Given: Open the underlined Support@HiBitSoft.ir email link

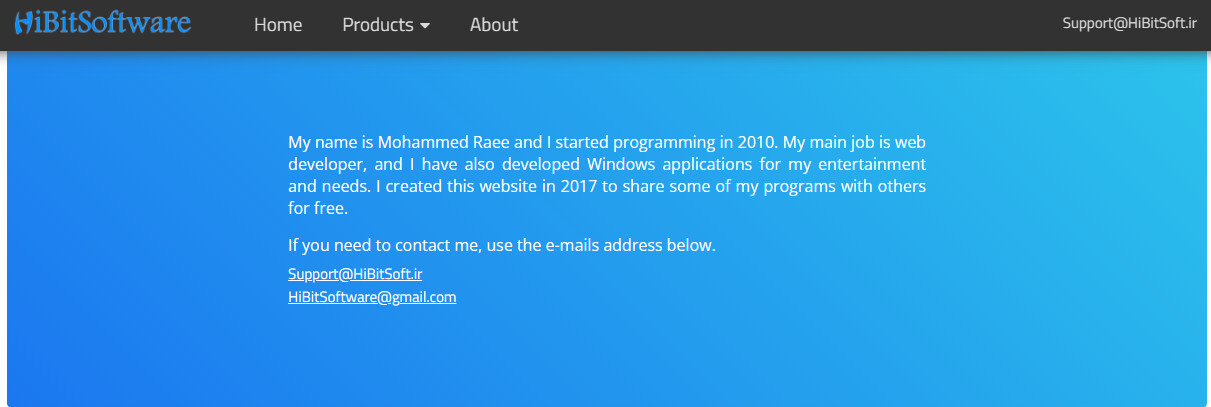Looking at the screenshot, I should 355,274.
